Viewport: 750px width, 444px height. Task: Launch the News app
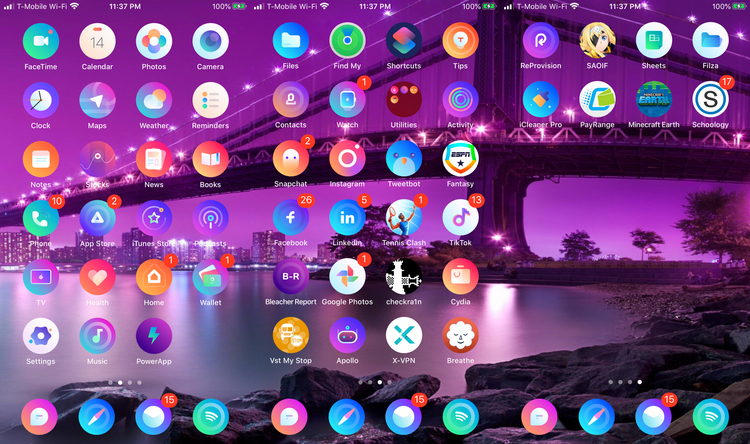point(154,159)
